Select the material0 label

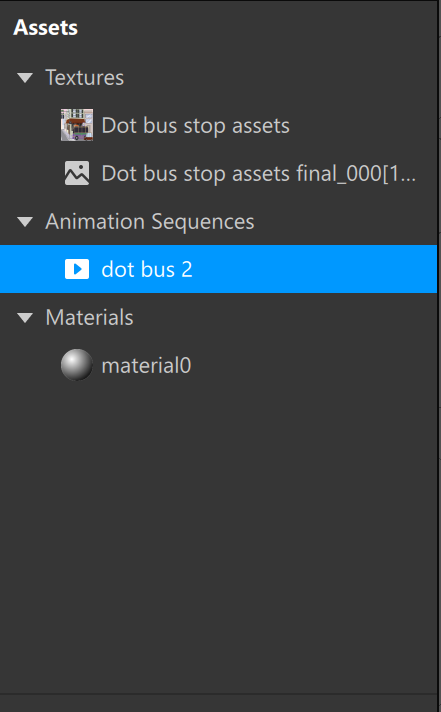pos(146,366)
